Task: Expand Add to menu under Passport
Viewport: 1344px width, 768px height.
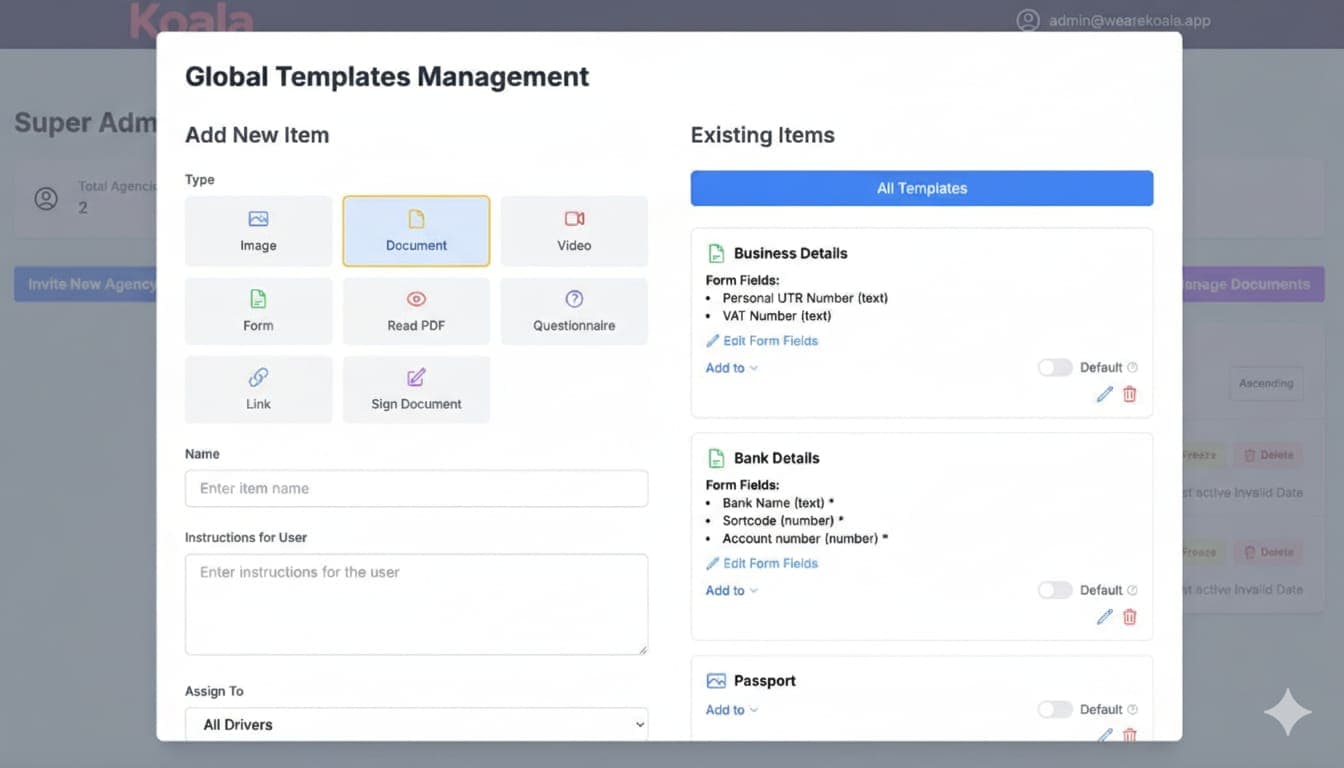Action: (x=731, y=710)
